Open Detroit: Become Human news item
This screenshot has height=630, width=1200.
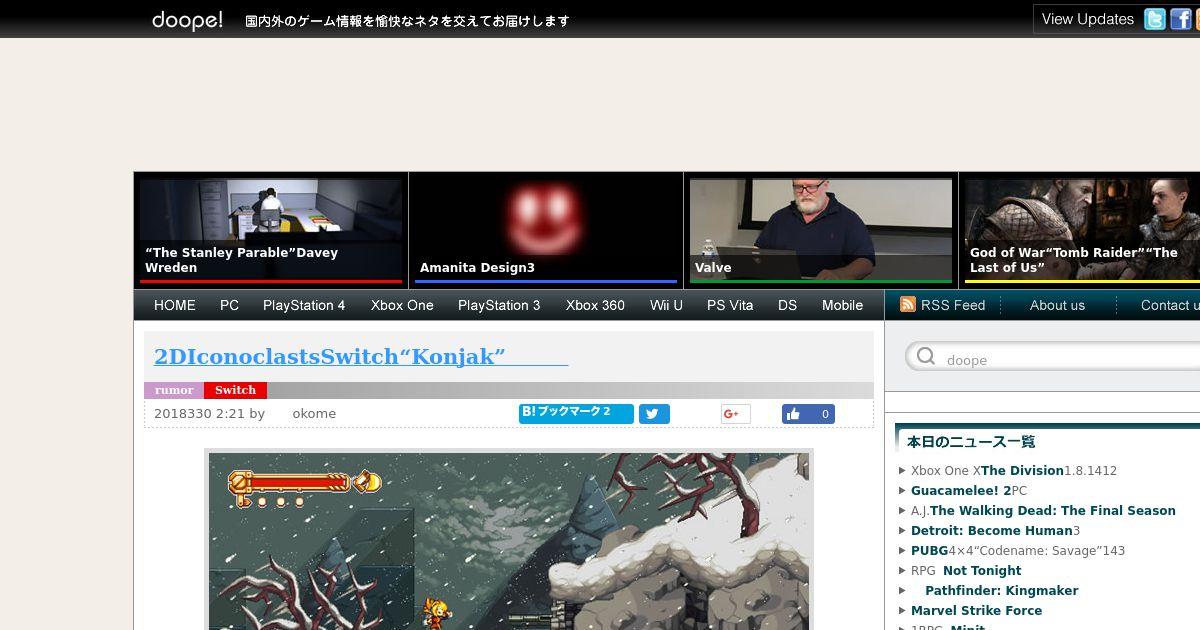(x=995, y=530)
